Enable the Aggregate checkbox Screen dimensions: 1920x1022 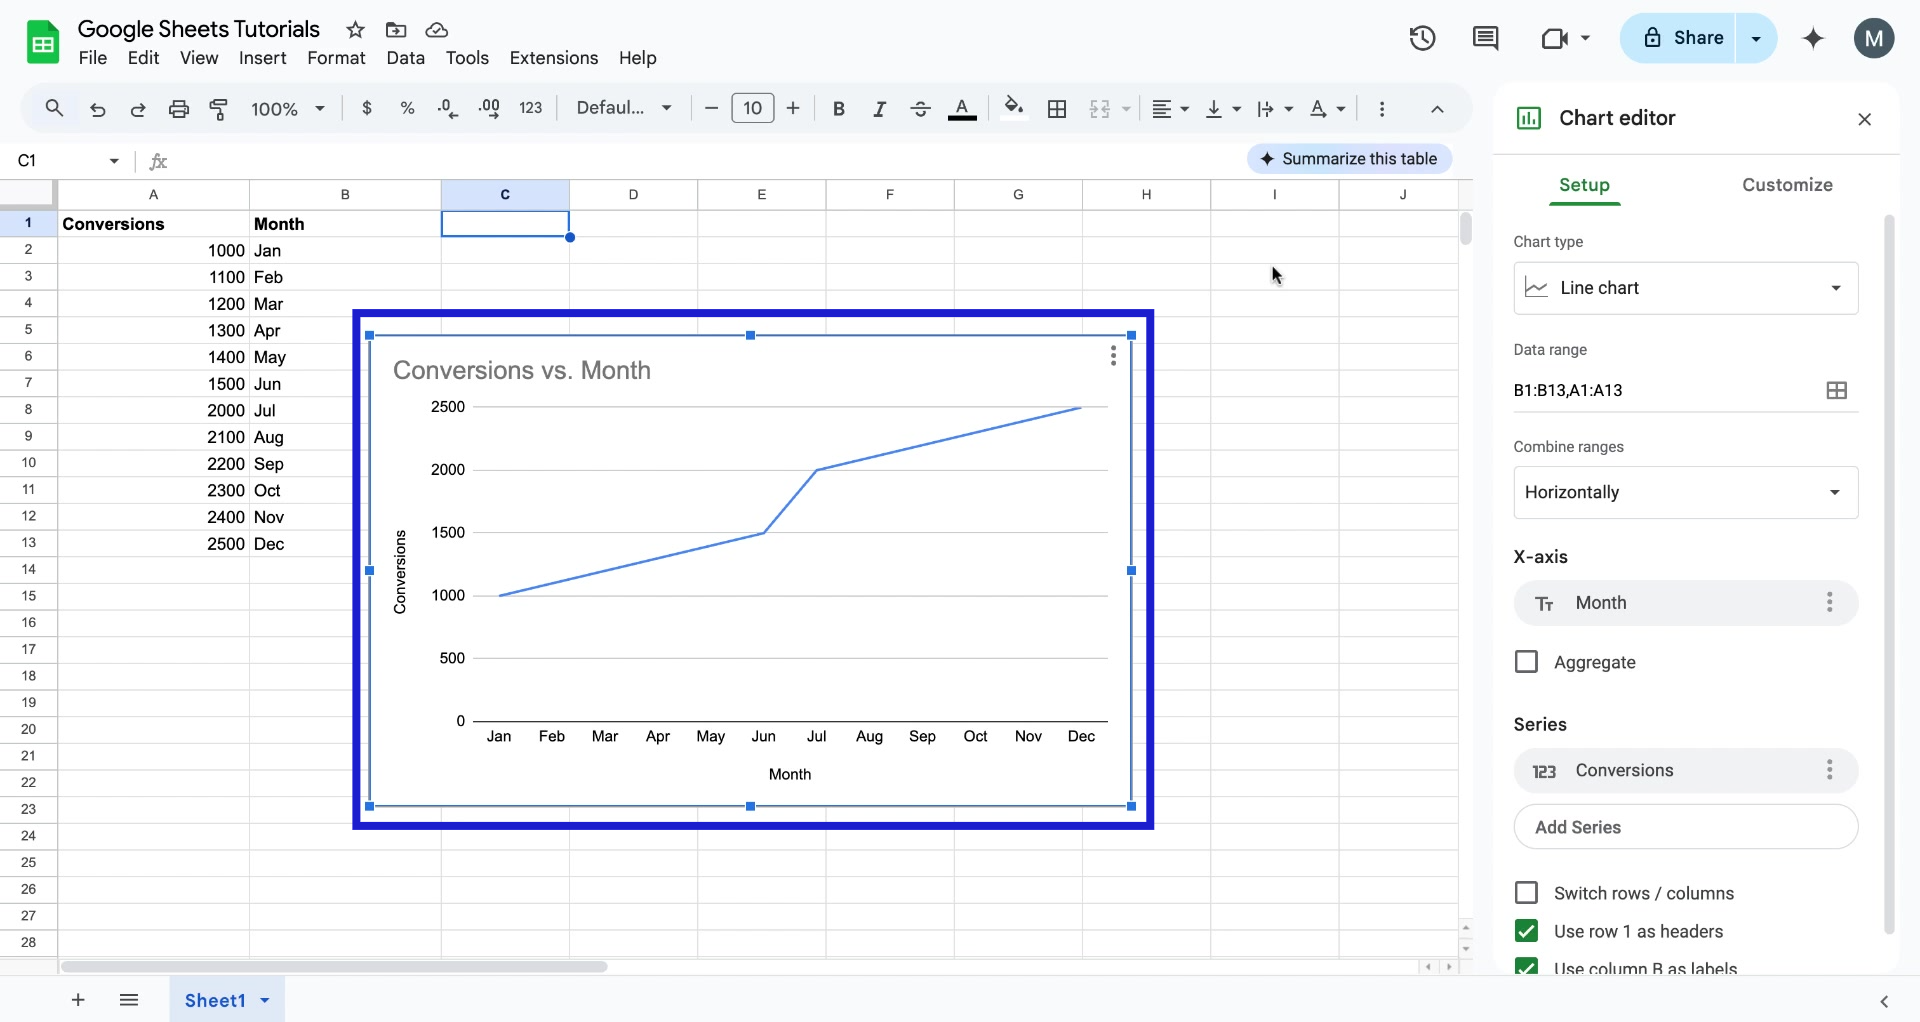point(1527,661)
